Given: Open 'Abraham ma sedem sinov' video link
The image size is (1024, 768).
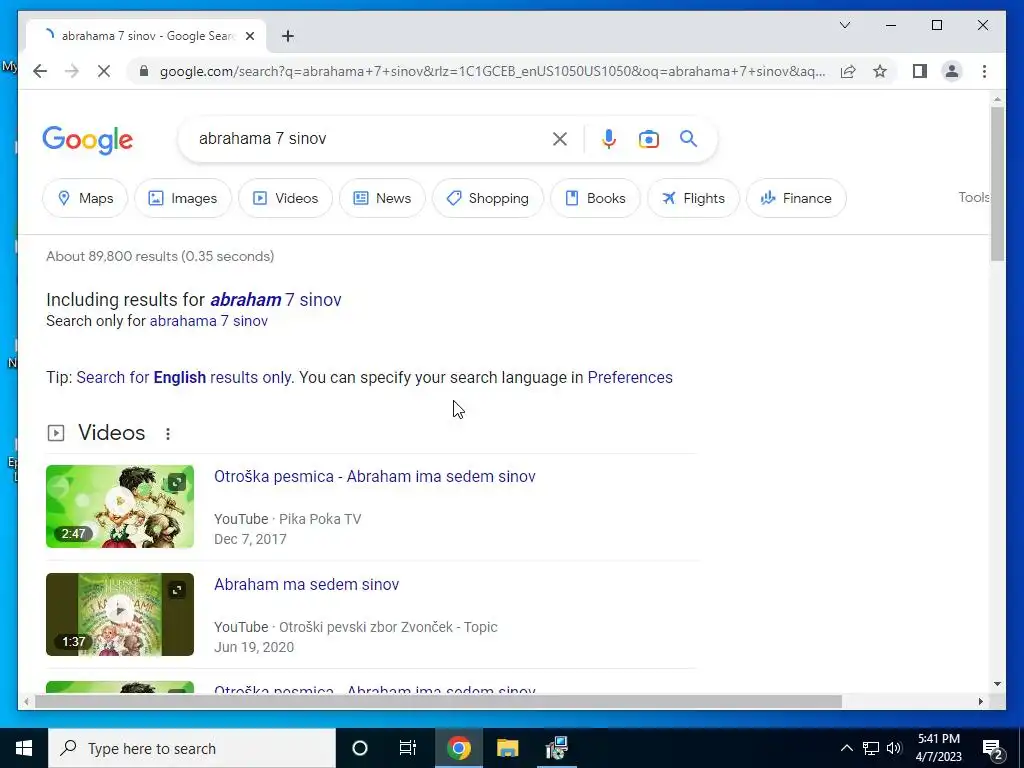Looking at the screenshot, I should 306,584.
